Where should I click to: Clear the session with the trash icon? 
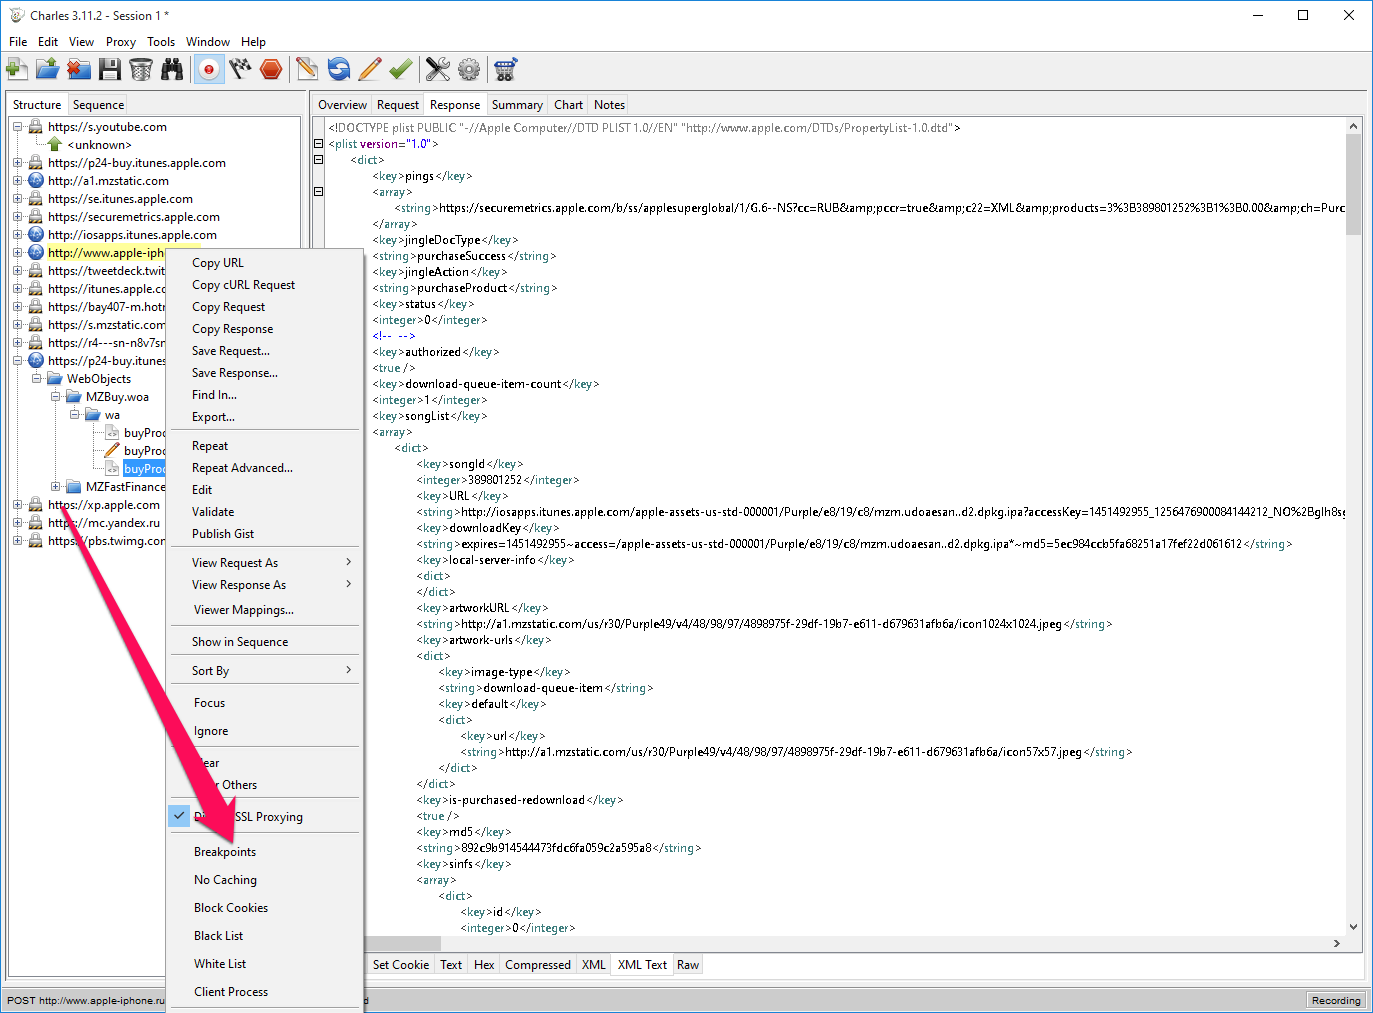tap(141, 69)
